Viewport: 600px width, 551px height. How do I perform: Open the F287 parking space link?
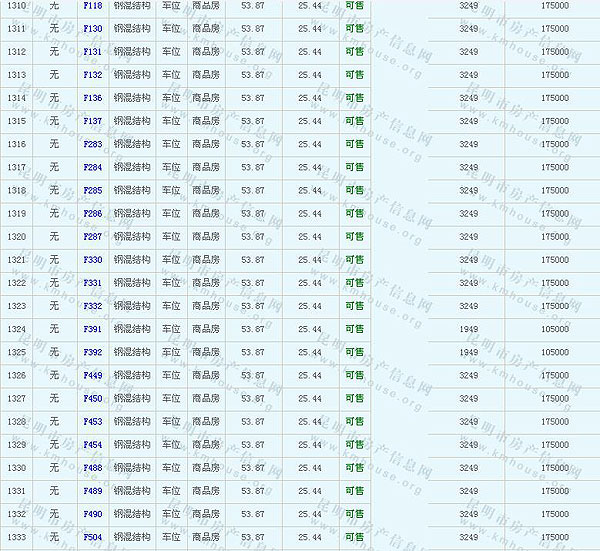(x=93, y=236)
